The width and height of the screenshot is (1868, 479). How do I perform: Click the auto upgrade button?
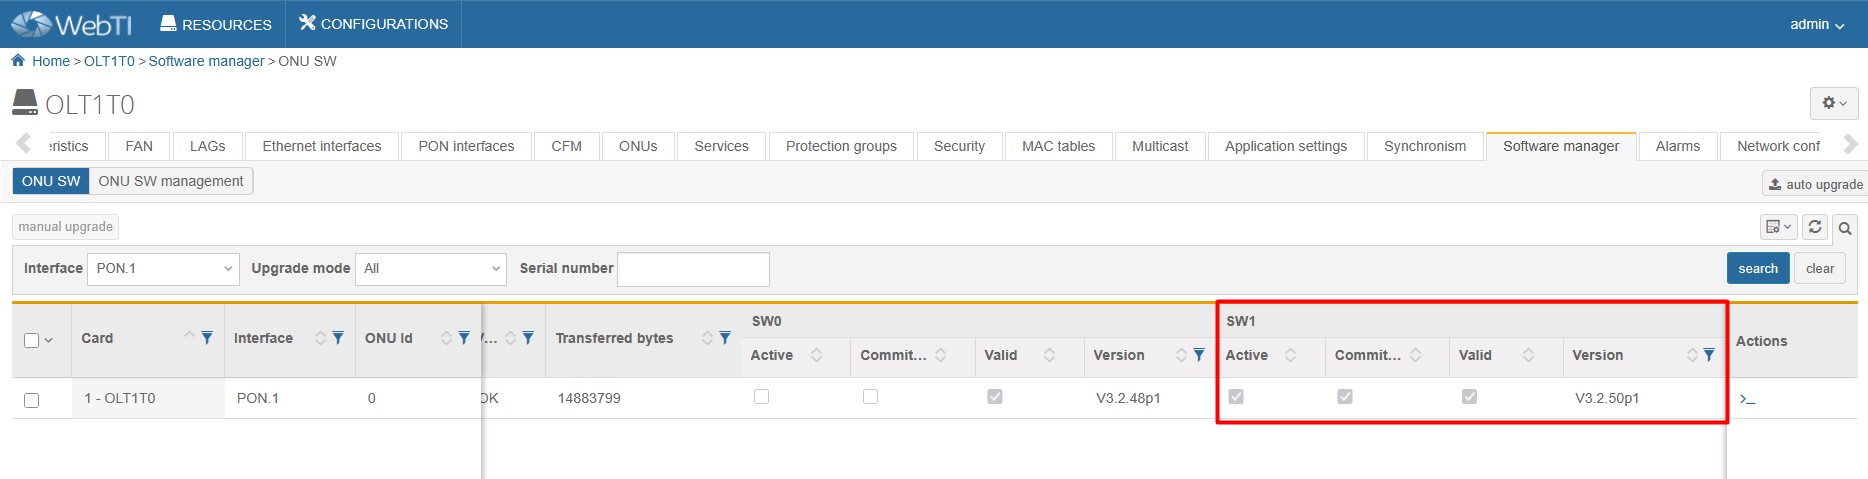pyautogui.click(x=1814, y=184)
